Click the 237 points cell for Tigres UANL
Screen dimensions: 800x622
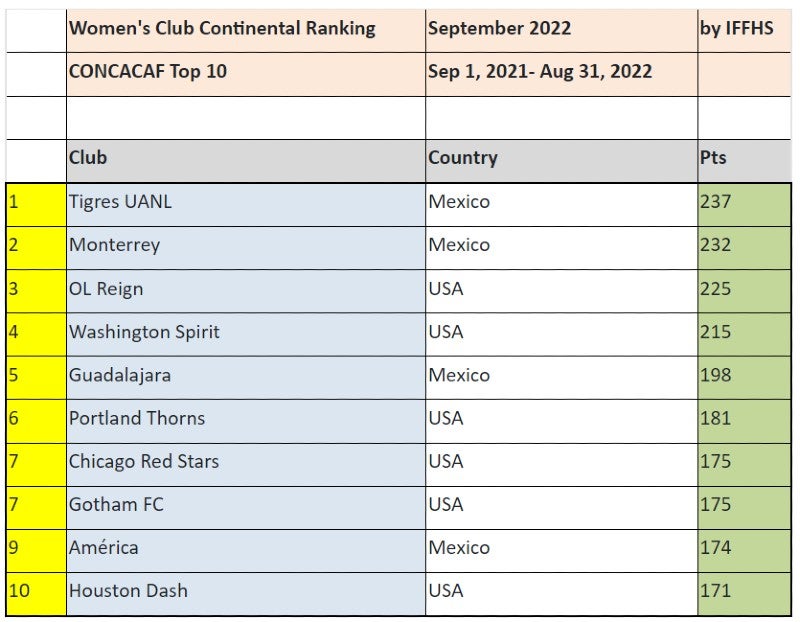(x=742, y=202)
